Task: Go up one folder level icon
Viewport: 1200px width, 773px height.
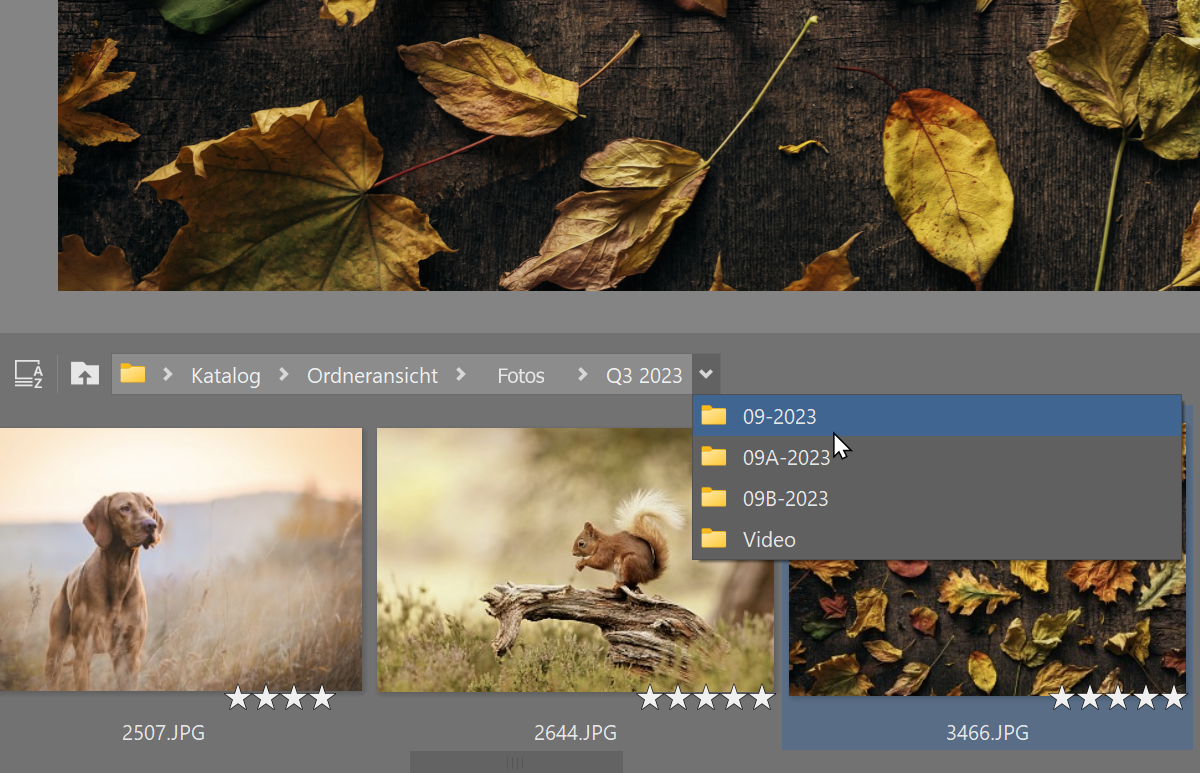Action: click(85, 375)
